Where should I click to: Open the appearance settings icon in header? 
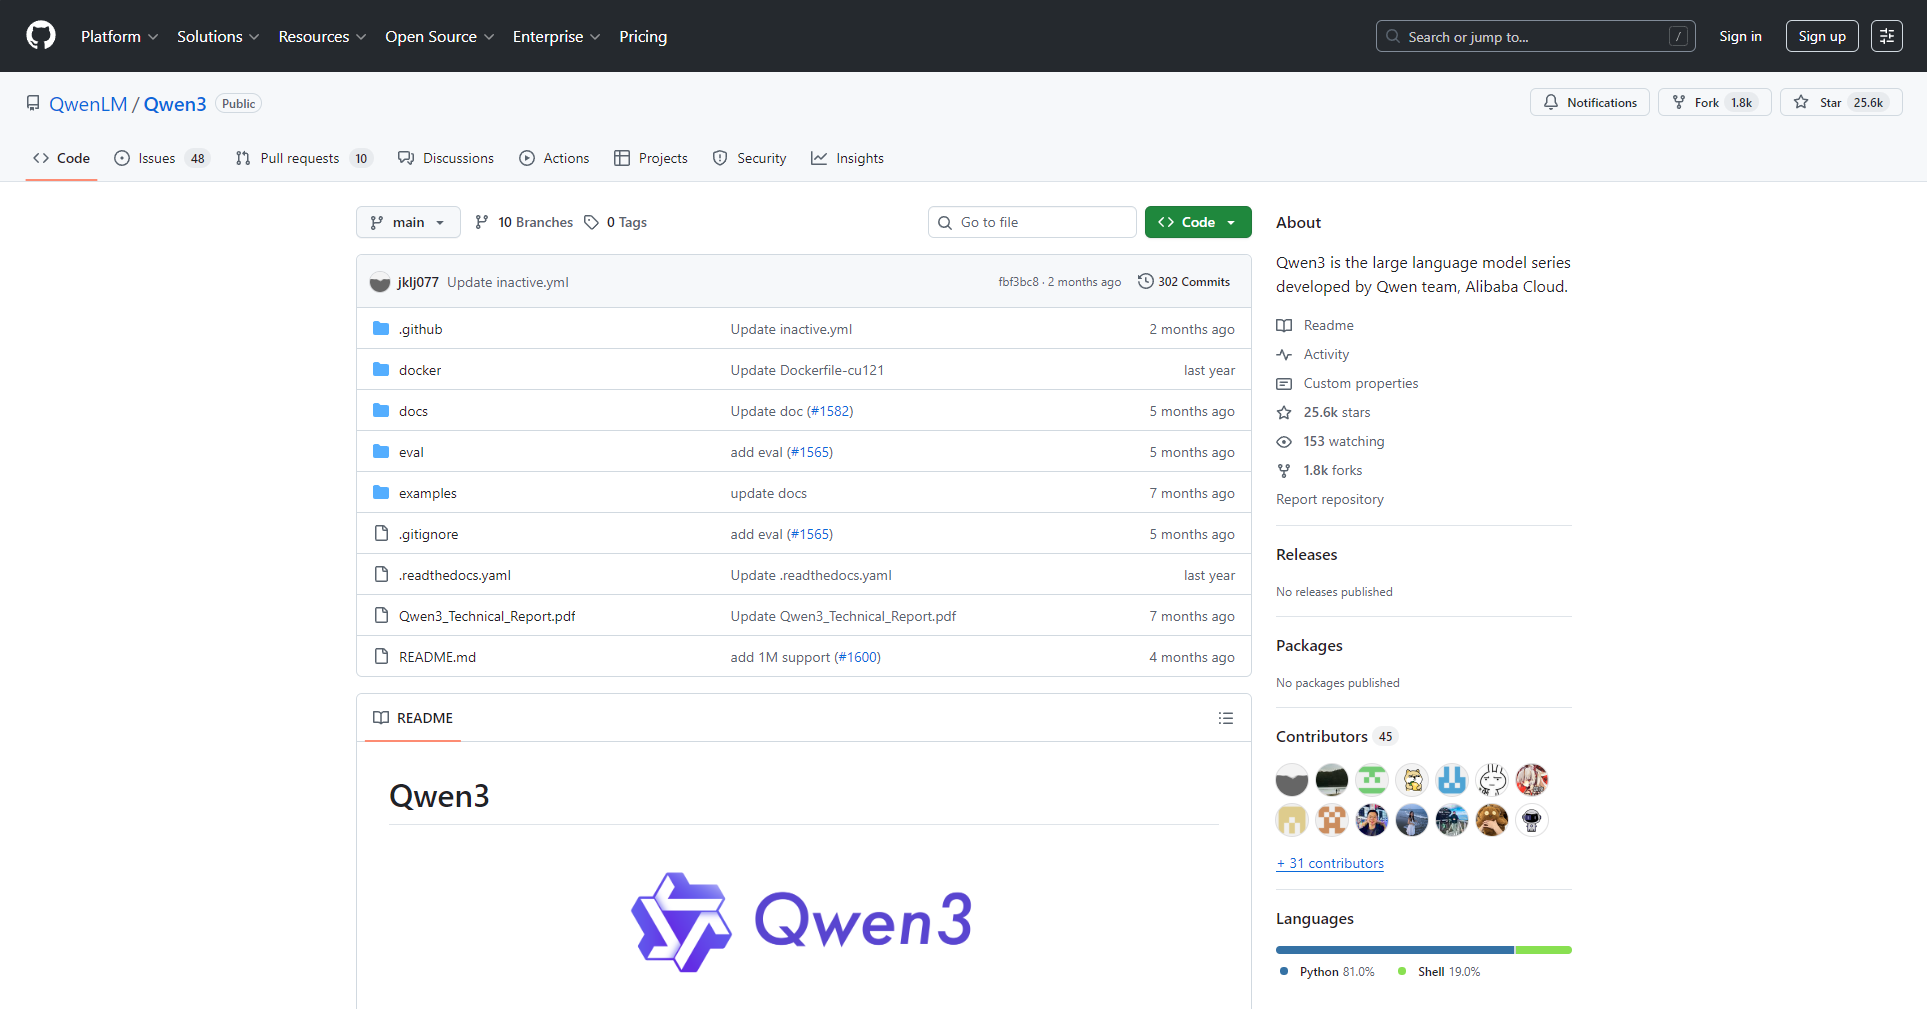tap(1886, 36)
